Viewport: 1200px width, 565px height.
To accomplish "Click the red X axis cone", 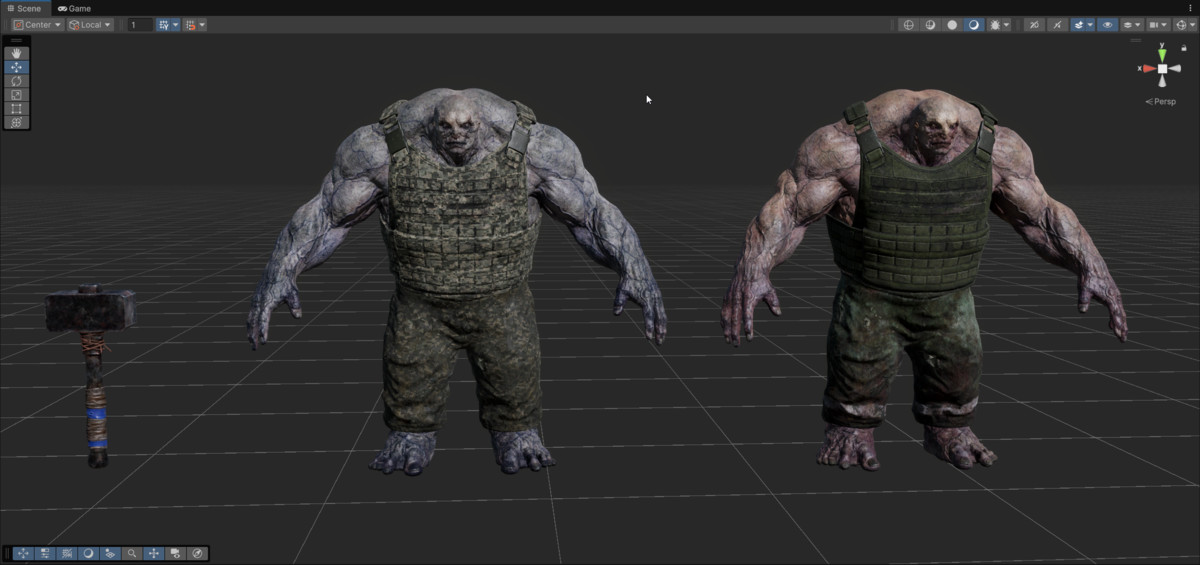I will point(1148,69).
